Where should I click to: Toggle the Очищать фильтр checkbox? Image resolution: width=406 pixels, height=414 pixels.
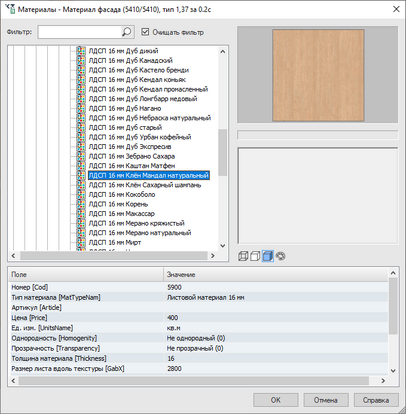pos(145,32)
